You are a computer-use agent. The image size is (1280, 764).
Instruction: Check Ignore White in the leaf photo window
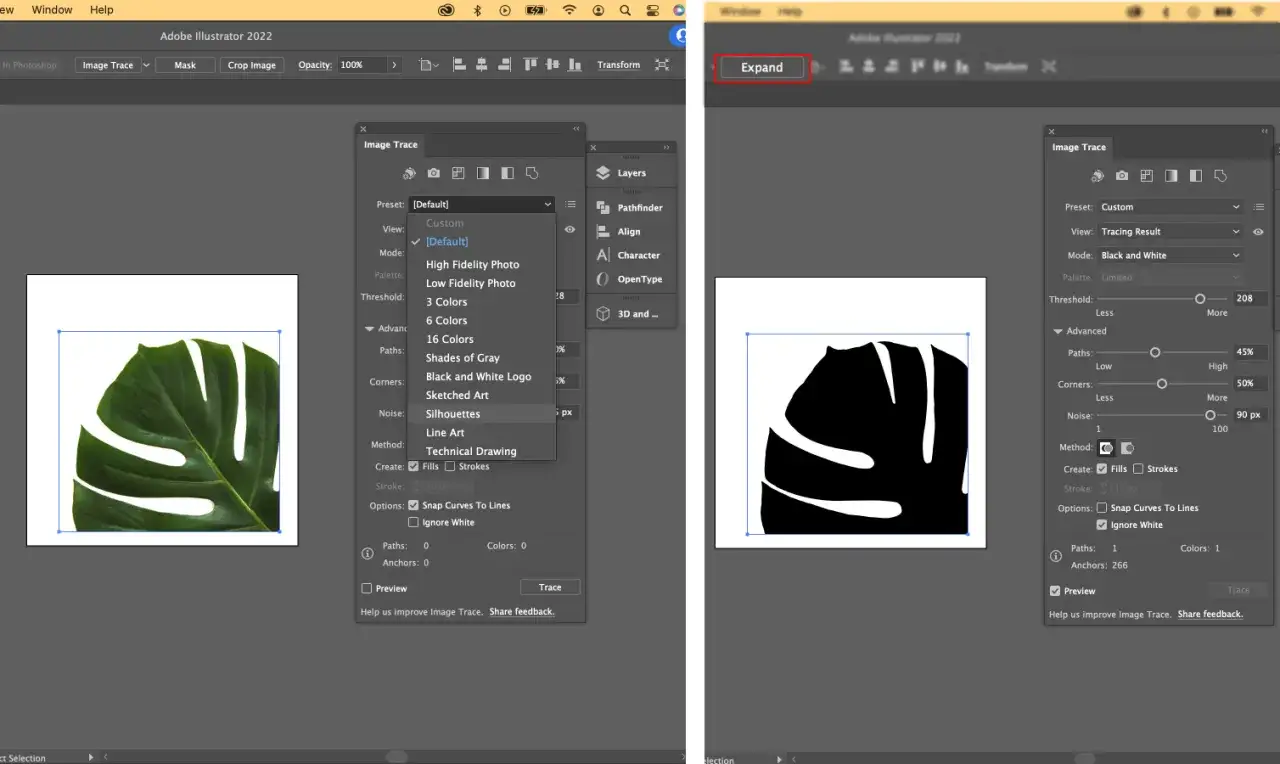(x=413, y=523)
